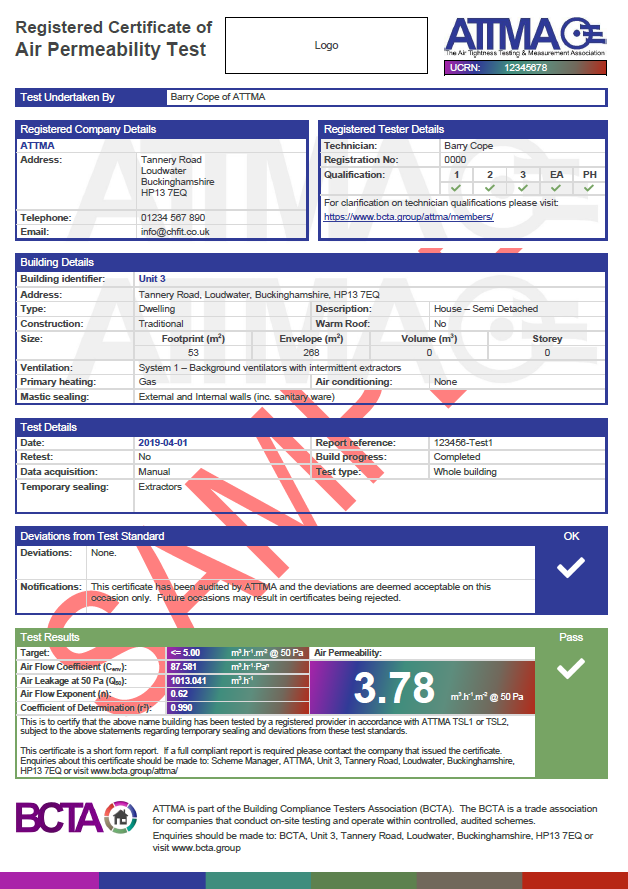This screenshot has width=628, height=889.
Task: Click the Logo placeholder box
Action: pyautogui.click(x=326, y=45)
